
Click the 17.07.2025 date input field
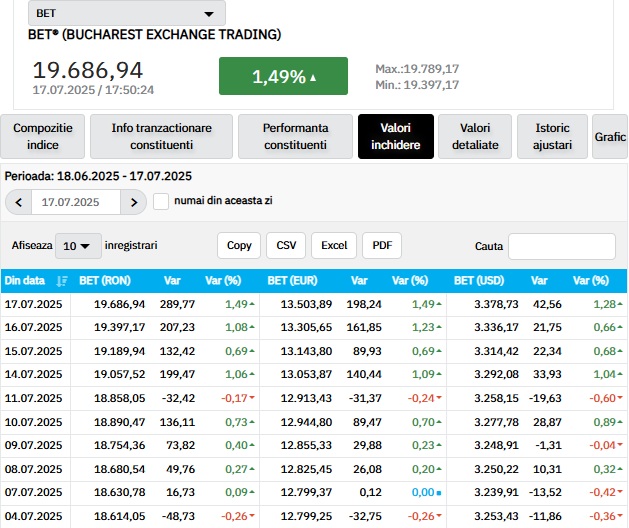tap(75, 202)
